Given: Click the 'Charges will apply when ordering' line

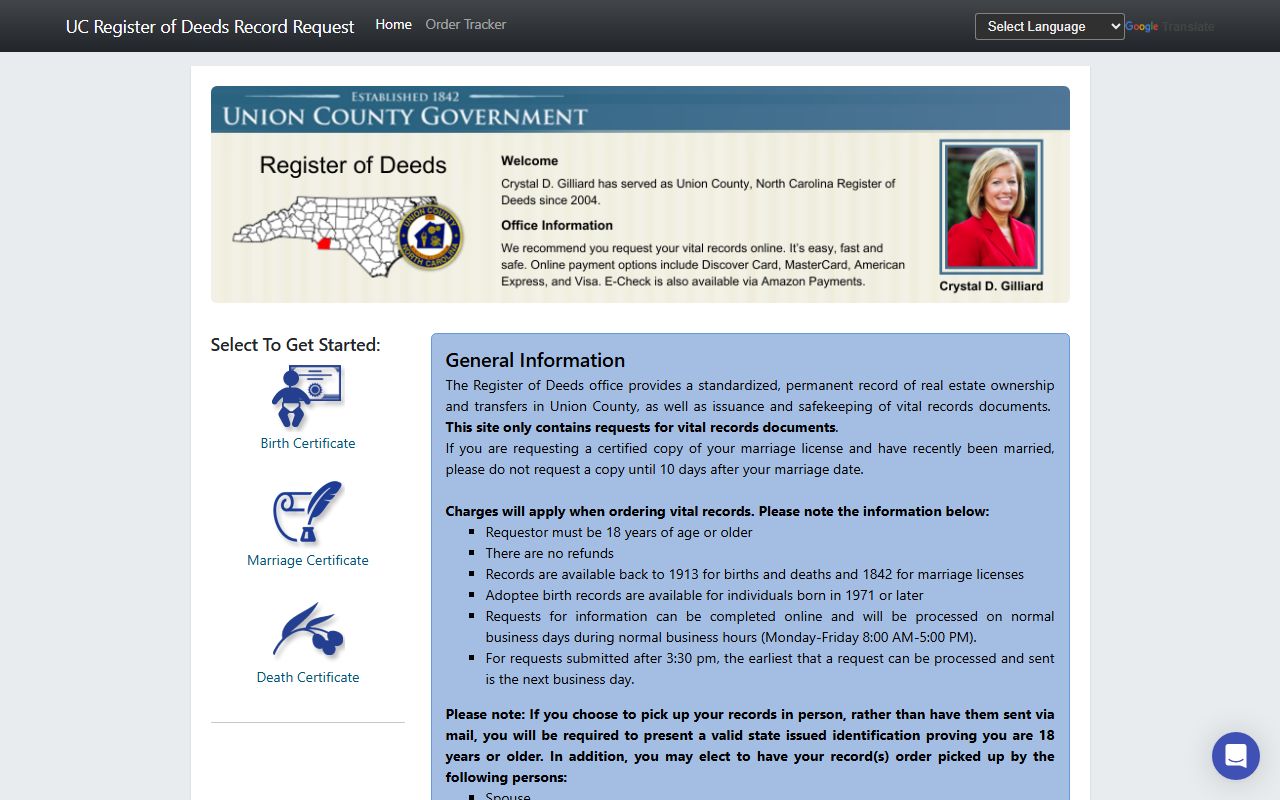Looking at the screenshot, I should 717,511.
